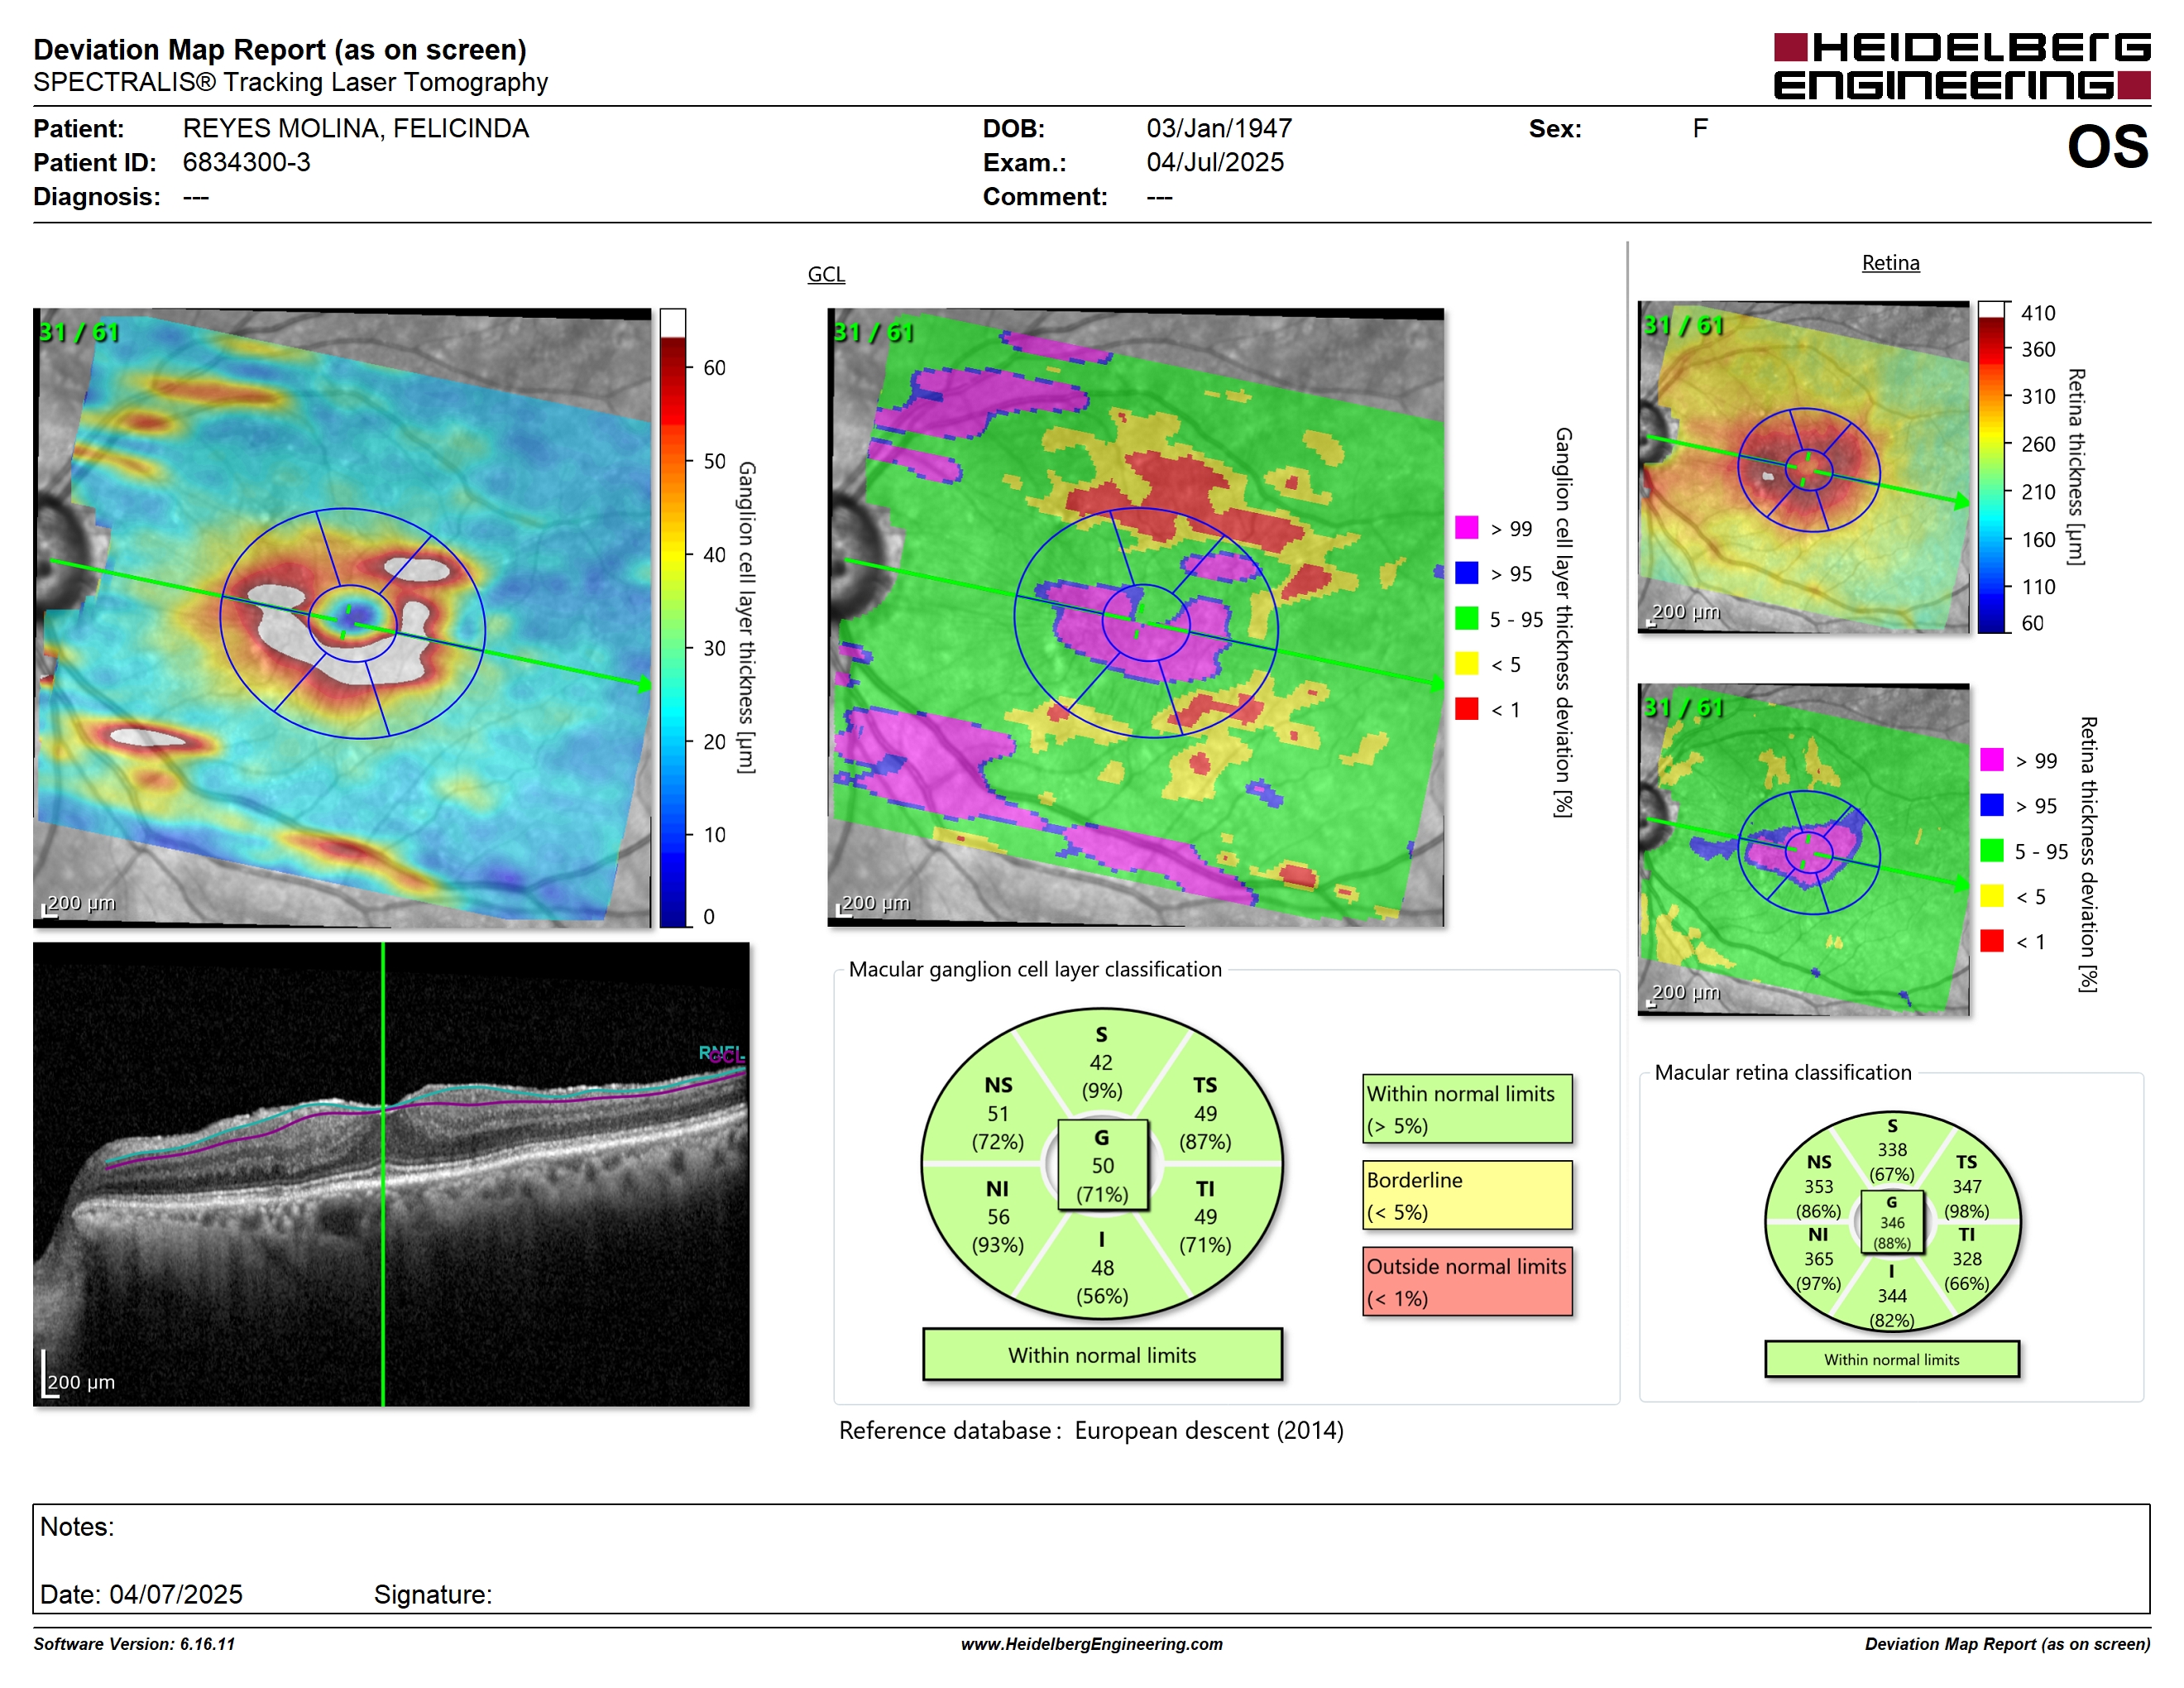Screen dimensions: 2184x1688
Task: Click the OS eye laterality label
Action: click(2107, 147)
